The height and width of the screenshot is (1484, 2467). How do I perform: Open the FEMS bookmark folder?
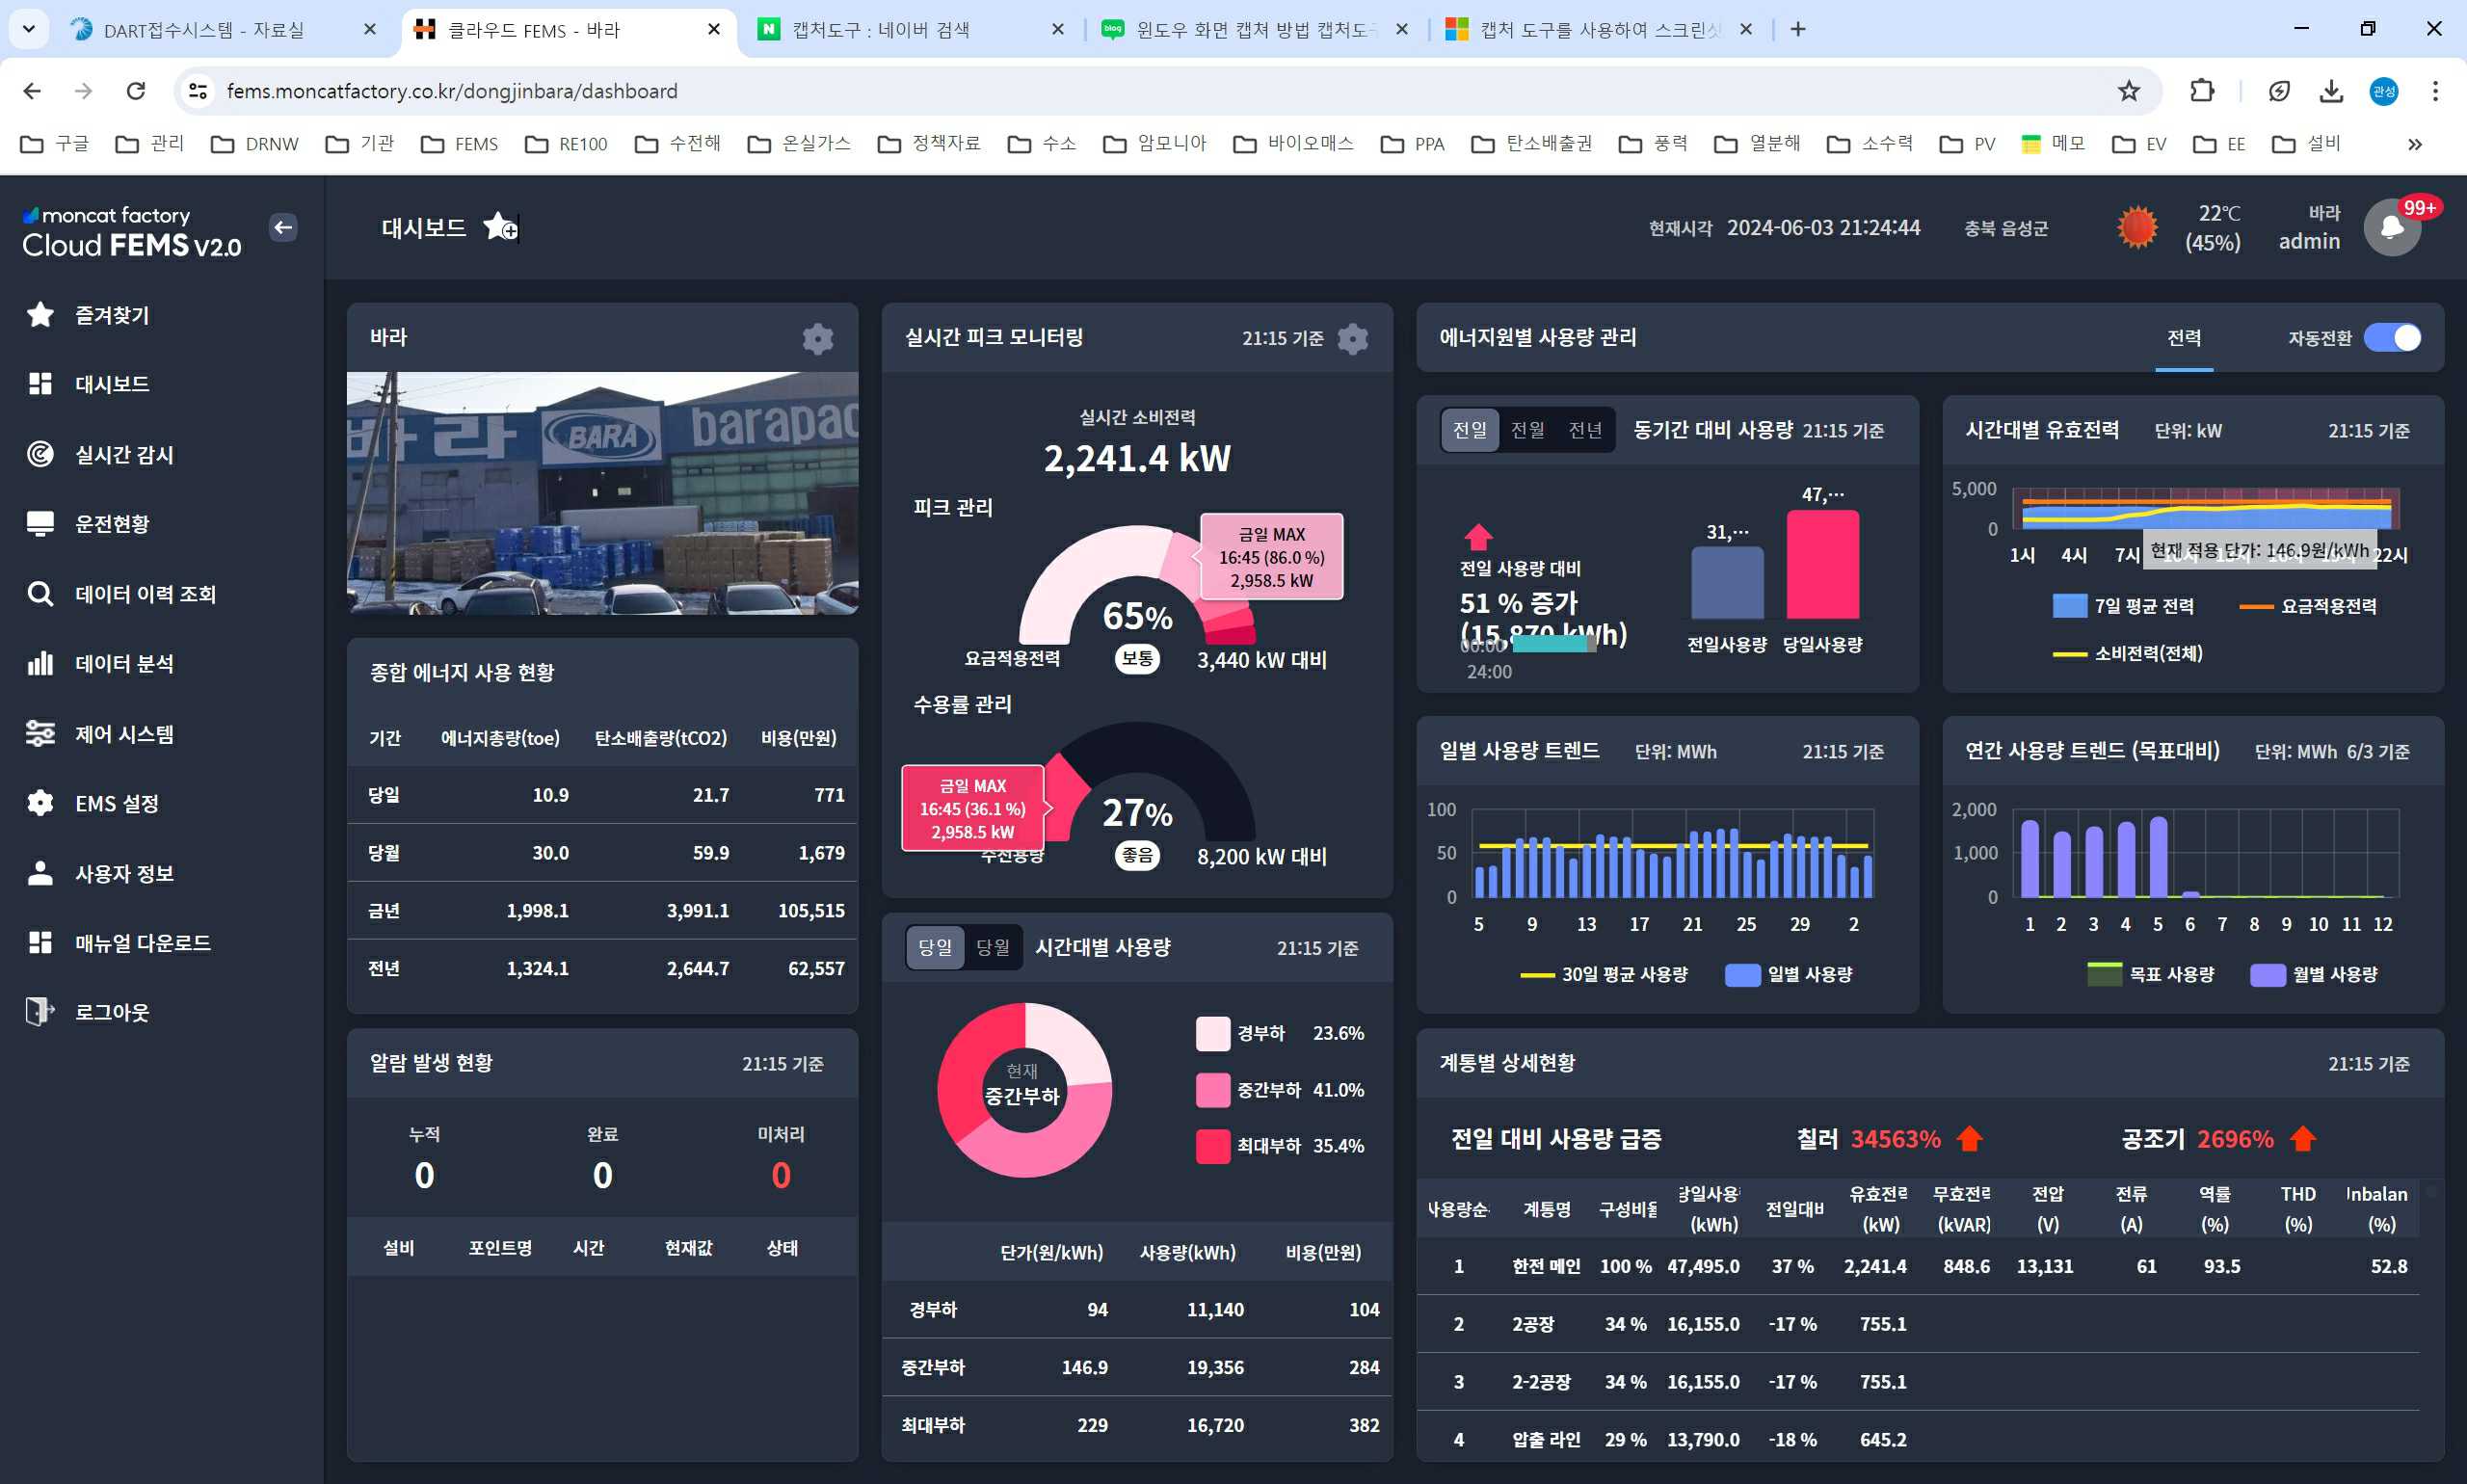459,144
